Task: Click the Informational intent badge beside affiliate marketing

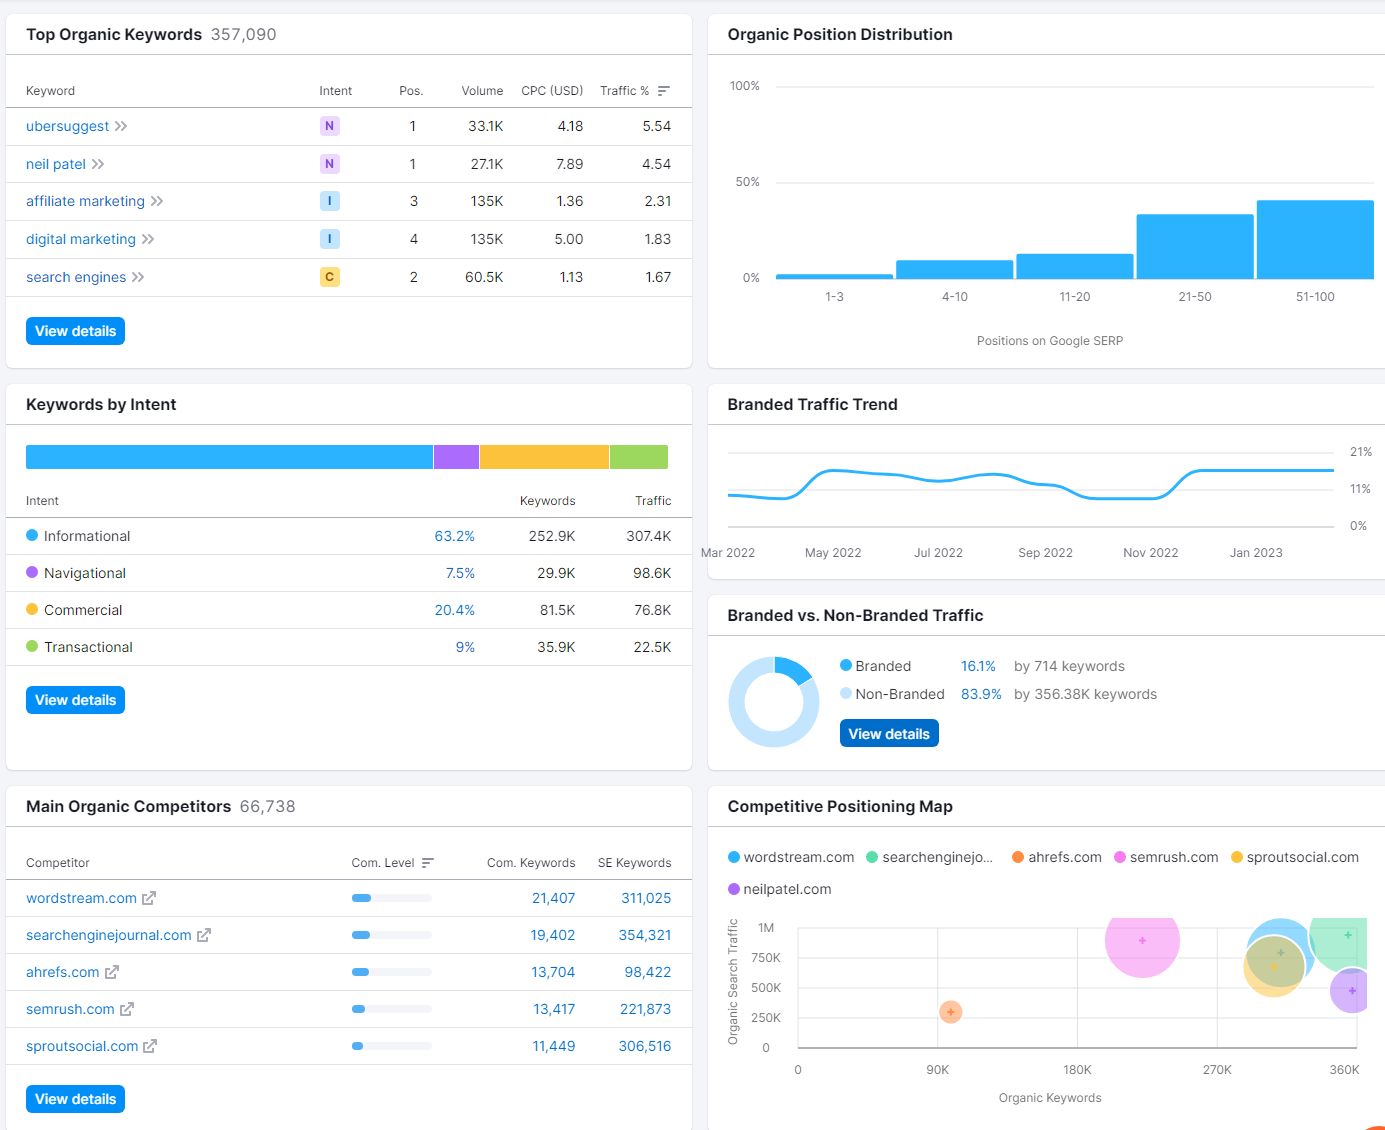Action: (x=330, y=201)
